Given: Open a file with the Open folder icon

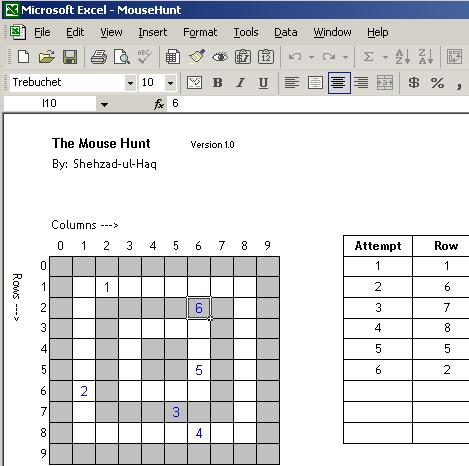Looking at the screenshot, I should [x=46, y=57].
